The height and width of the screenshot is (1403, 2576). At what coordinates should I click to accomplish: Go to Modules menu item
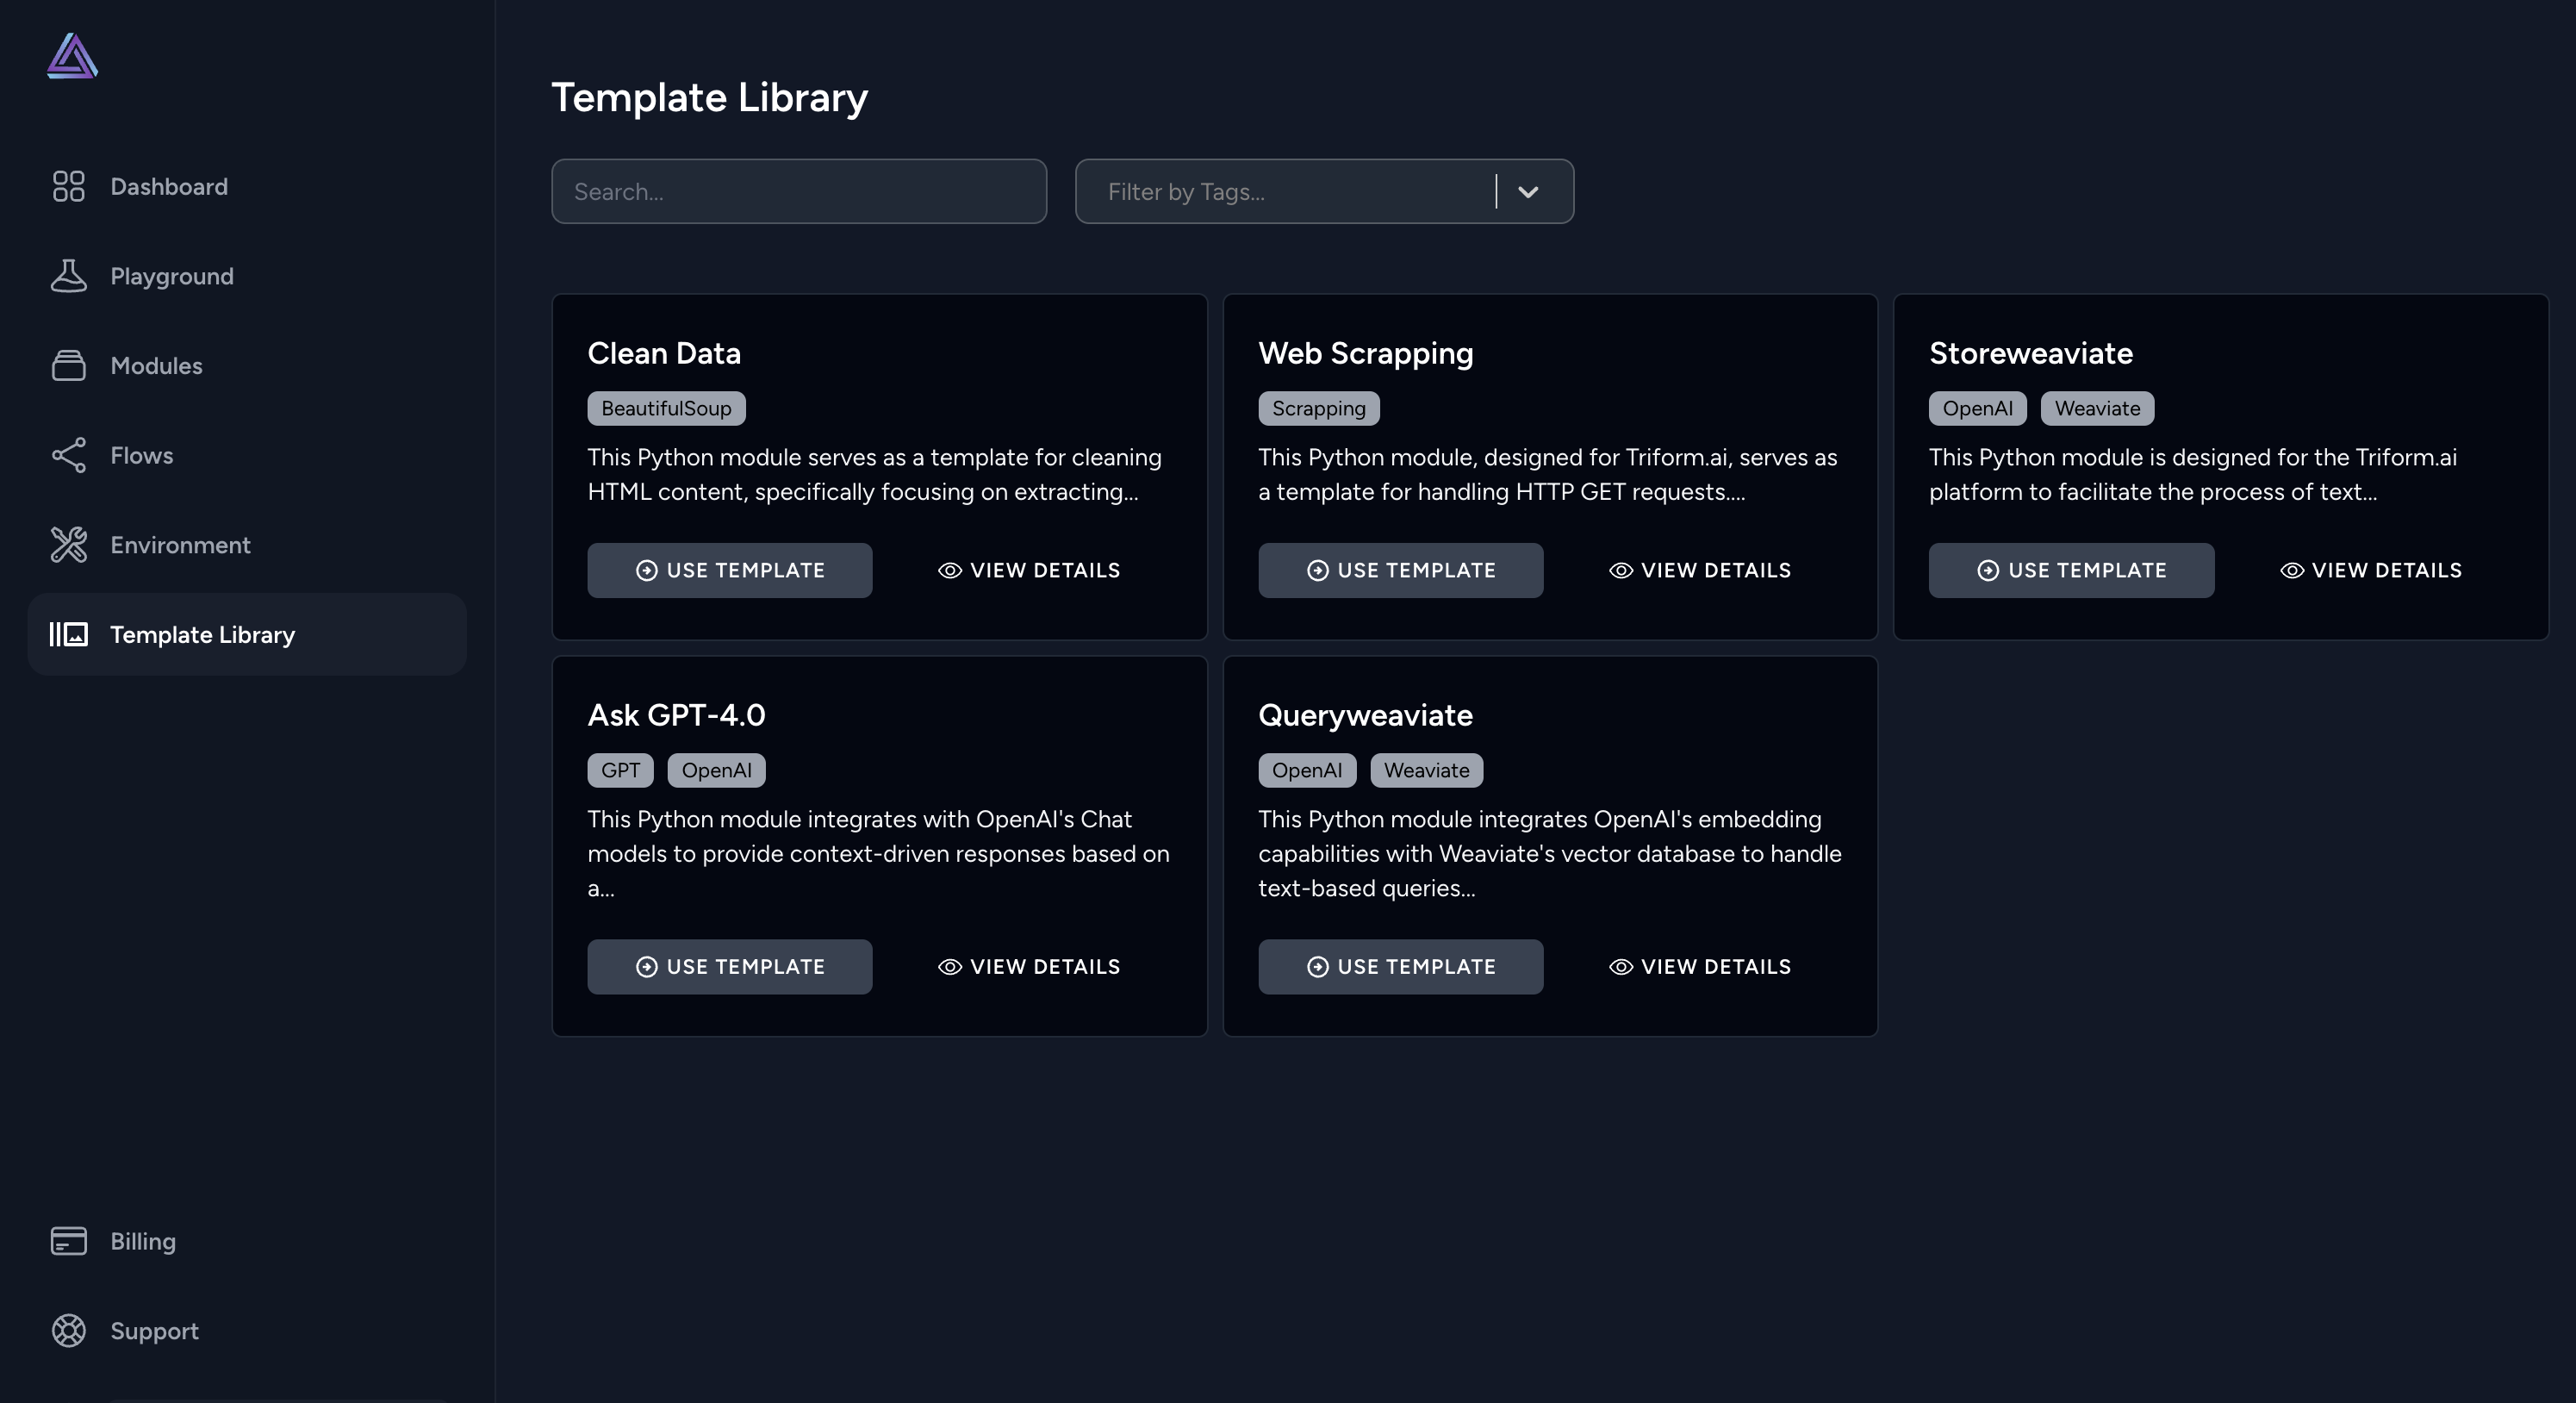[x=156, y=365]
